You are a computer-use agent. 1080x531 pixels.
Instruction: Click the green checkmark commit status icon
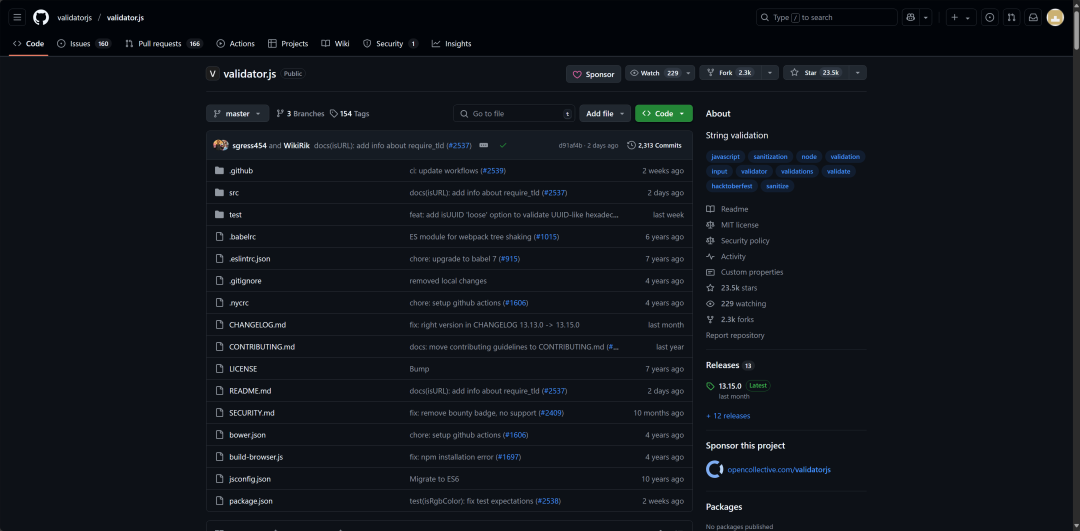pyautogui.click(x=503, y=145)
